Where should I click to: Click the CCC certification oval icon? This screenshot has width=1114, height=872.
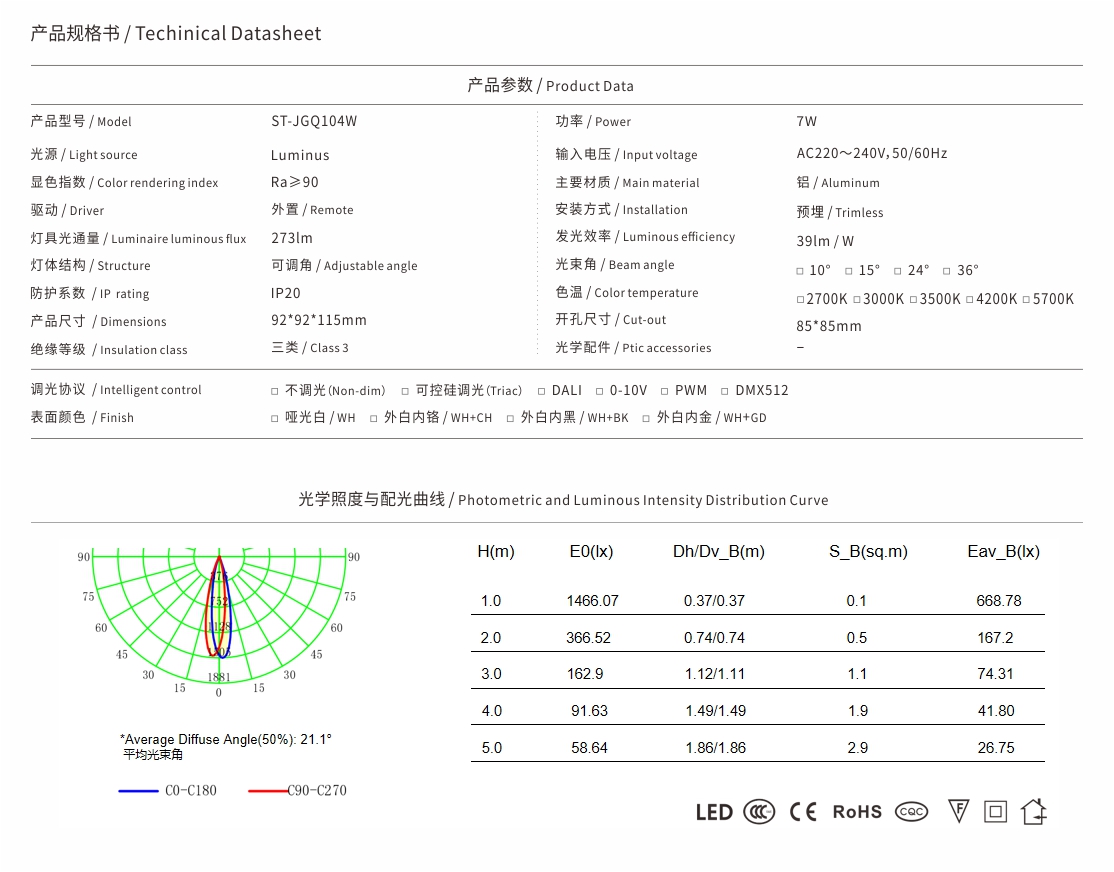(x=759, y=812)
